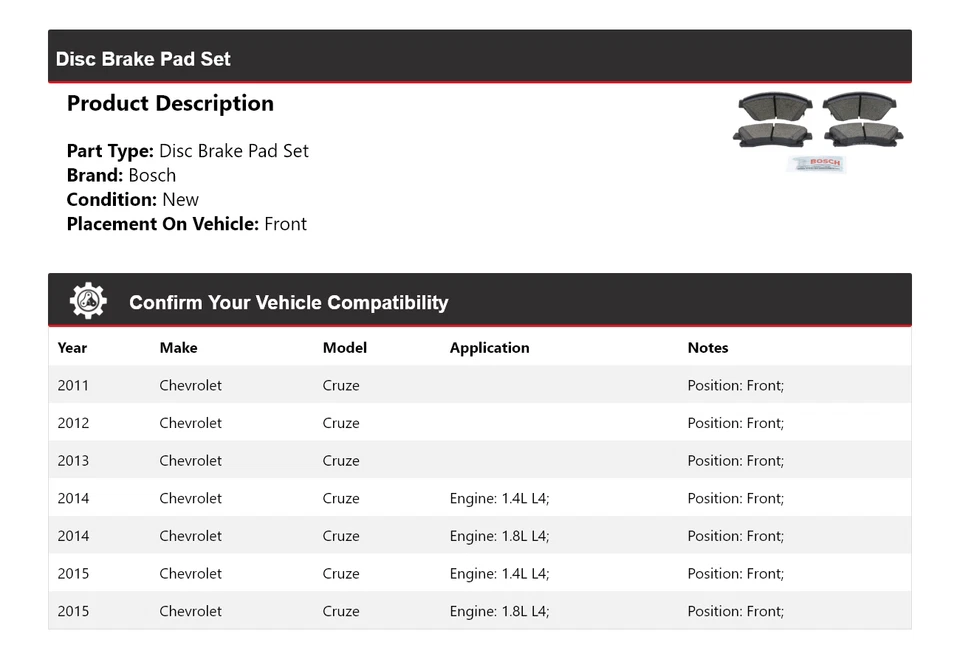
Task: Click the Notes column header
Action: tap(707, 348)
